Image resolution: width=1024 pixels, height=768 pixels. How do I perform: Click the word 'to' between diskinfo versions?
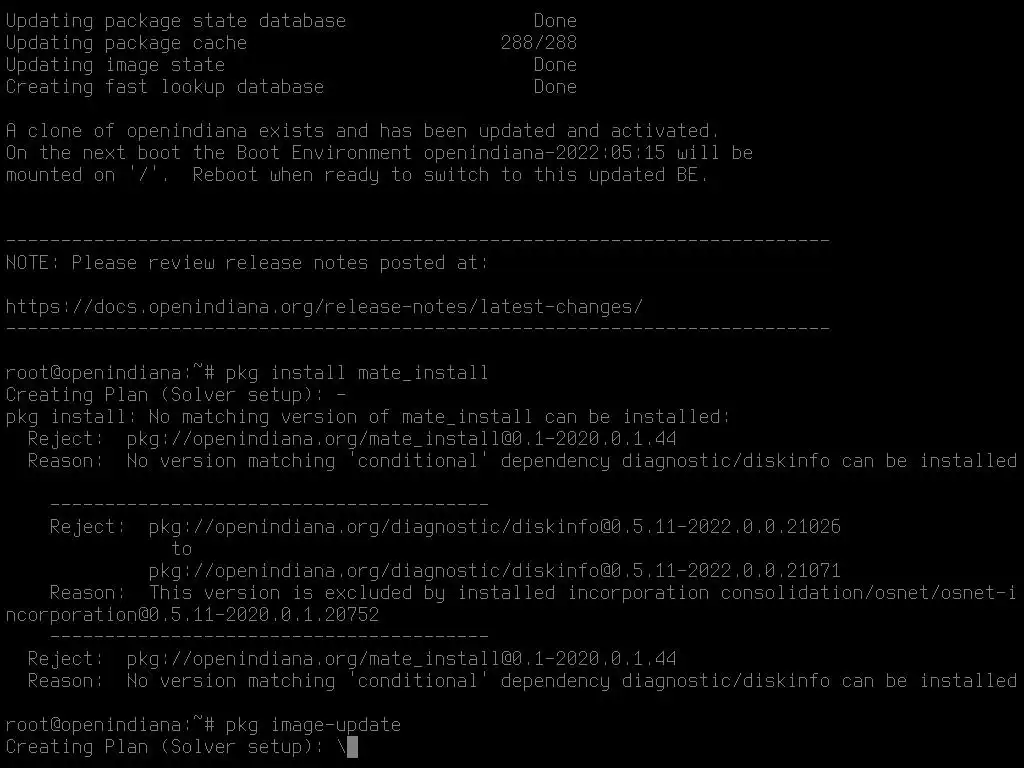tap(182, 549)
